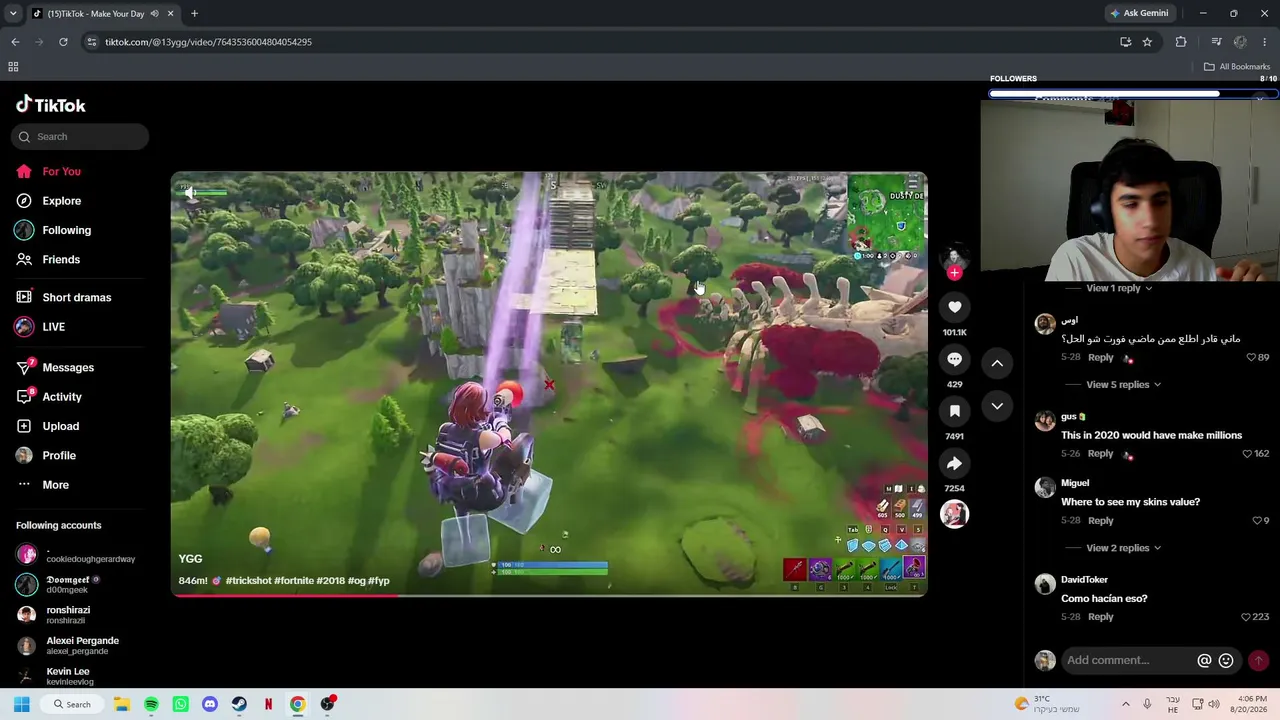Viewport: 1280px width, 720px height.
Task: Reply to gus's comment
Action: pyautogui.click(x=1101, y=454)
